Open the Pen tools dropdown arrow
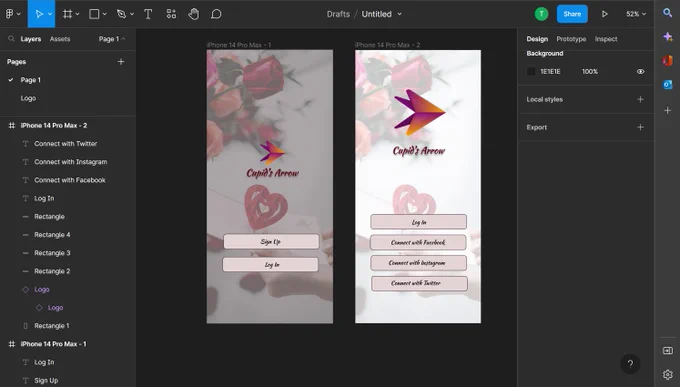 pyautogui.click(x=132, y=14)
